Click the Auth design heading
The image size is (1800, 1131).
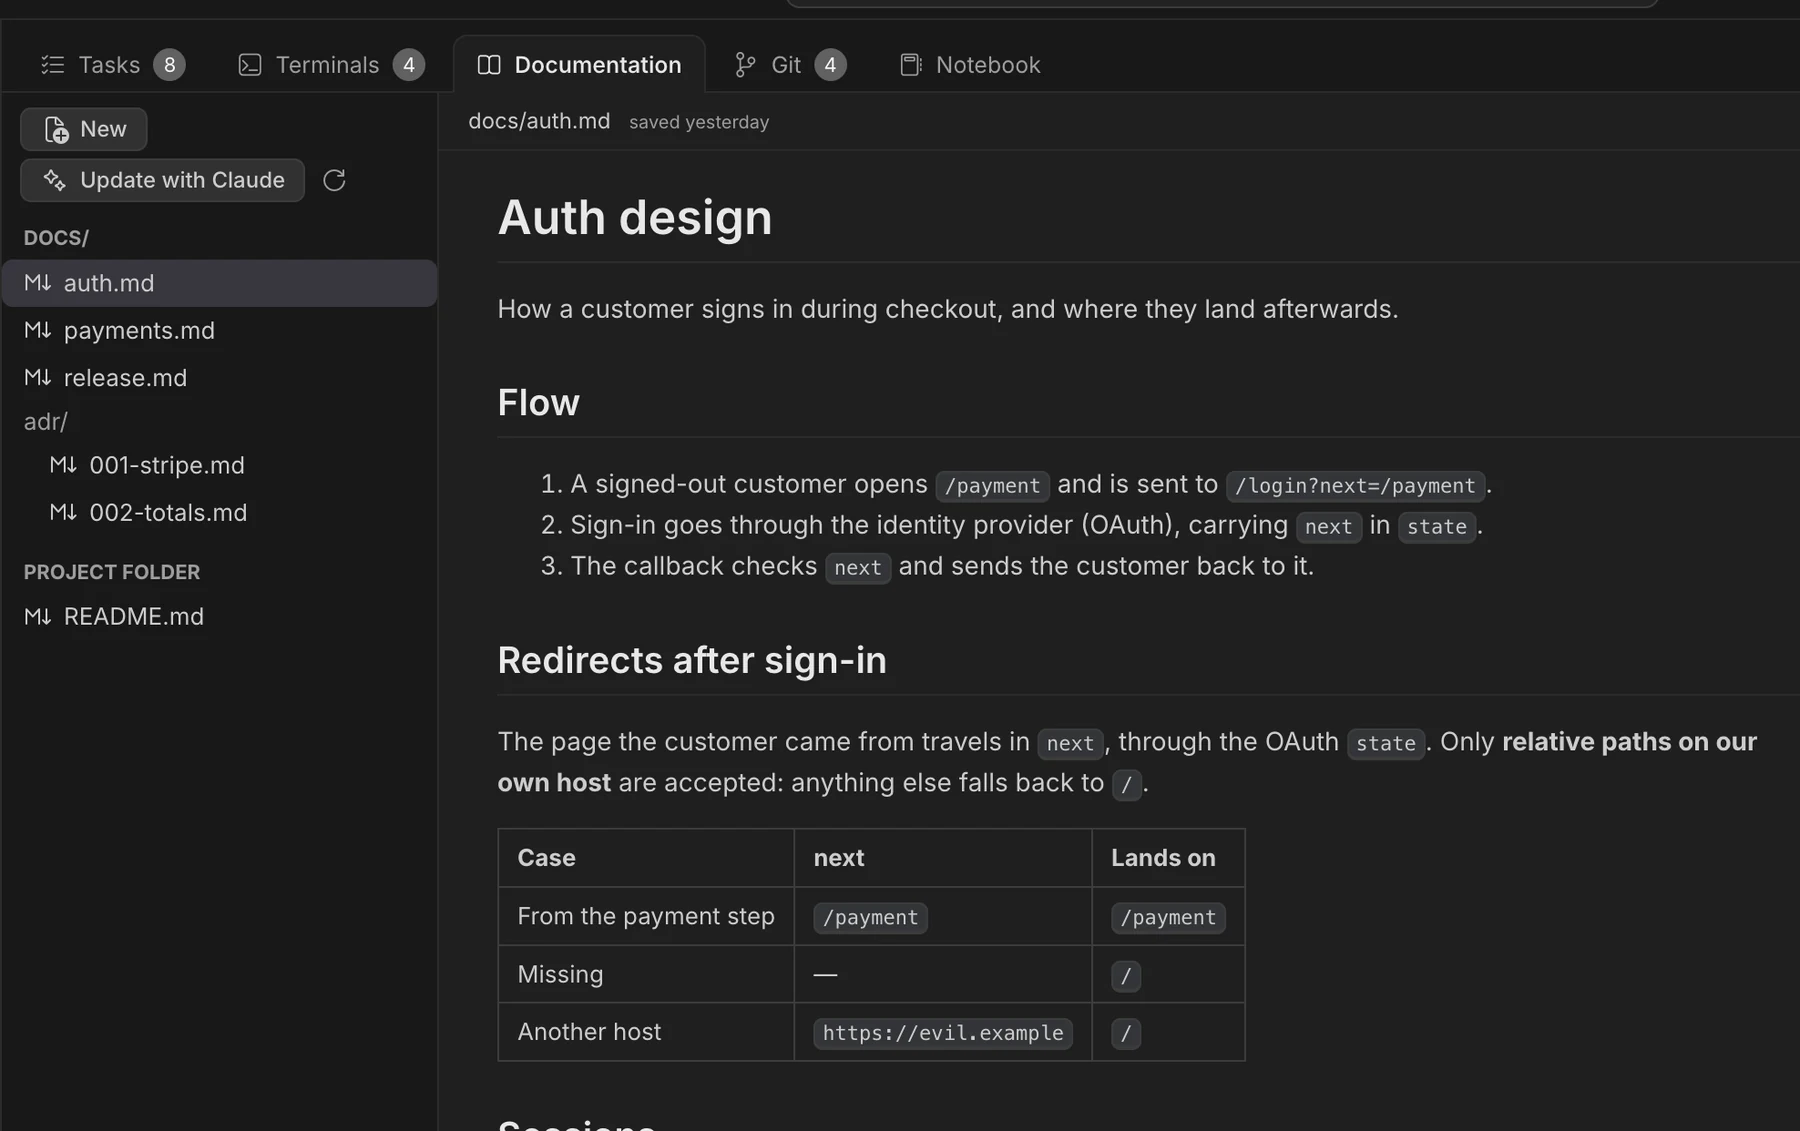point(635,217)
